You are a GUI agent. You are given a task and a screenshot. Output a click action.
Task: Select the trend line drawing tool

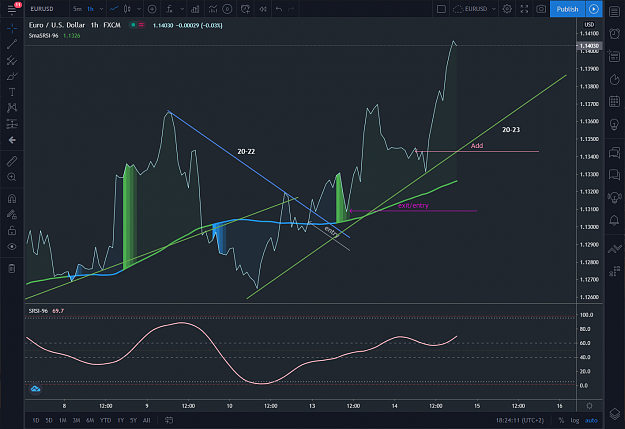coord(12,44)
